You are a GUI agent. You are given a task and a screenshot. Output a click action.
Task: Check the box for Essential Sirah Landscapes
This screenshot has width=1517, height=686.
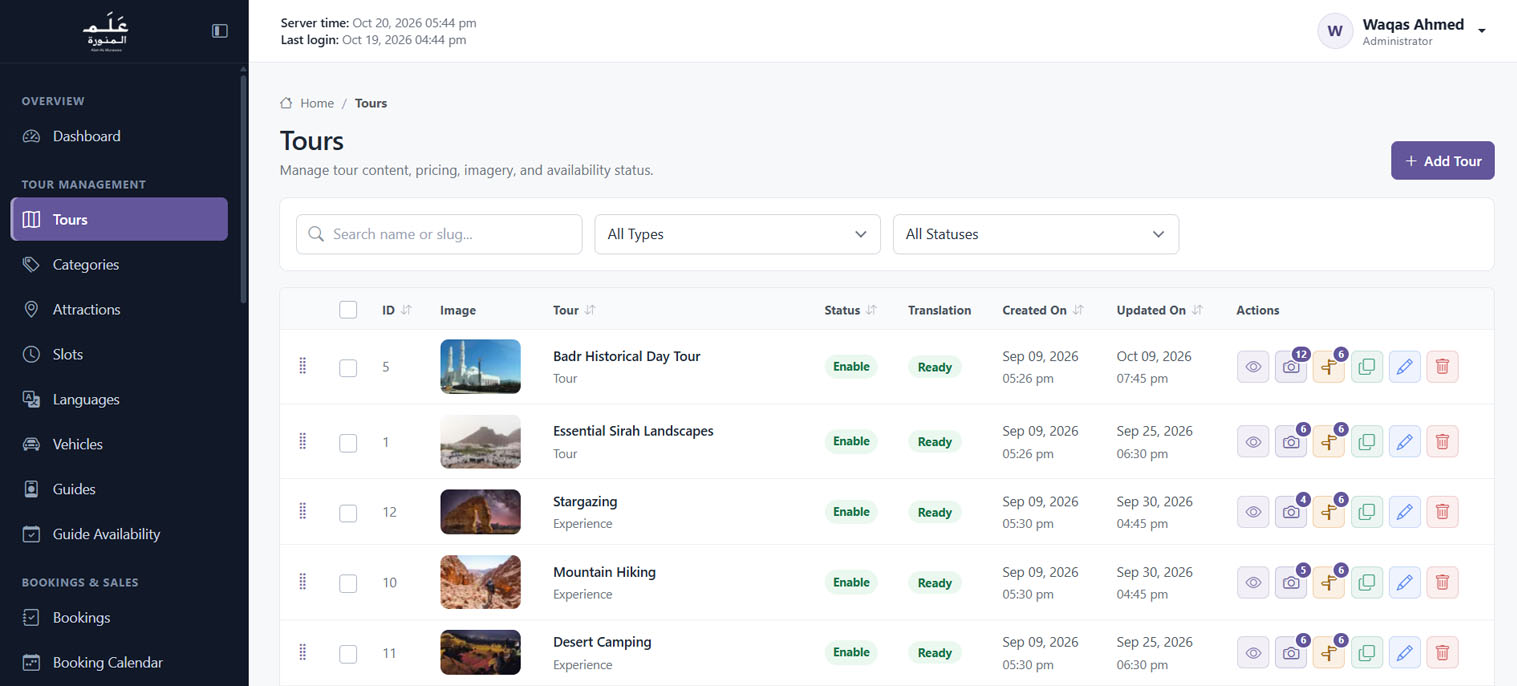[x=348, y=443]
